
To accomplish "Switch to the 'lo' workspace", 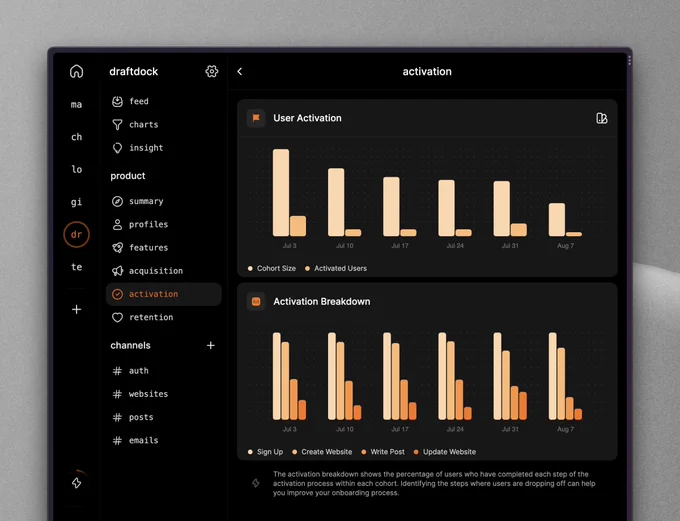I will click(76, 169).
